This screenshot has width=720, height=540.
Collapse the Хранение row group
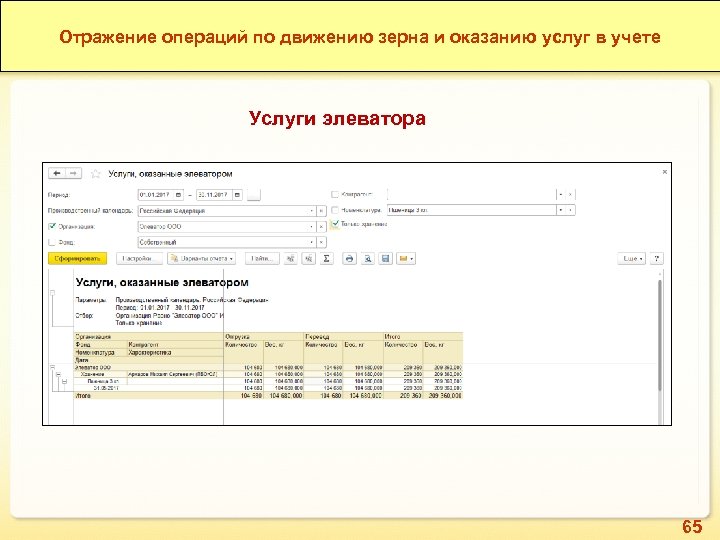[58, 374]
